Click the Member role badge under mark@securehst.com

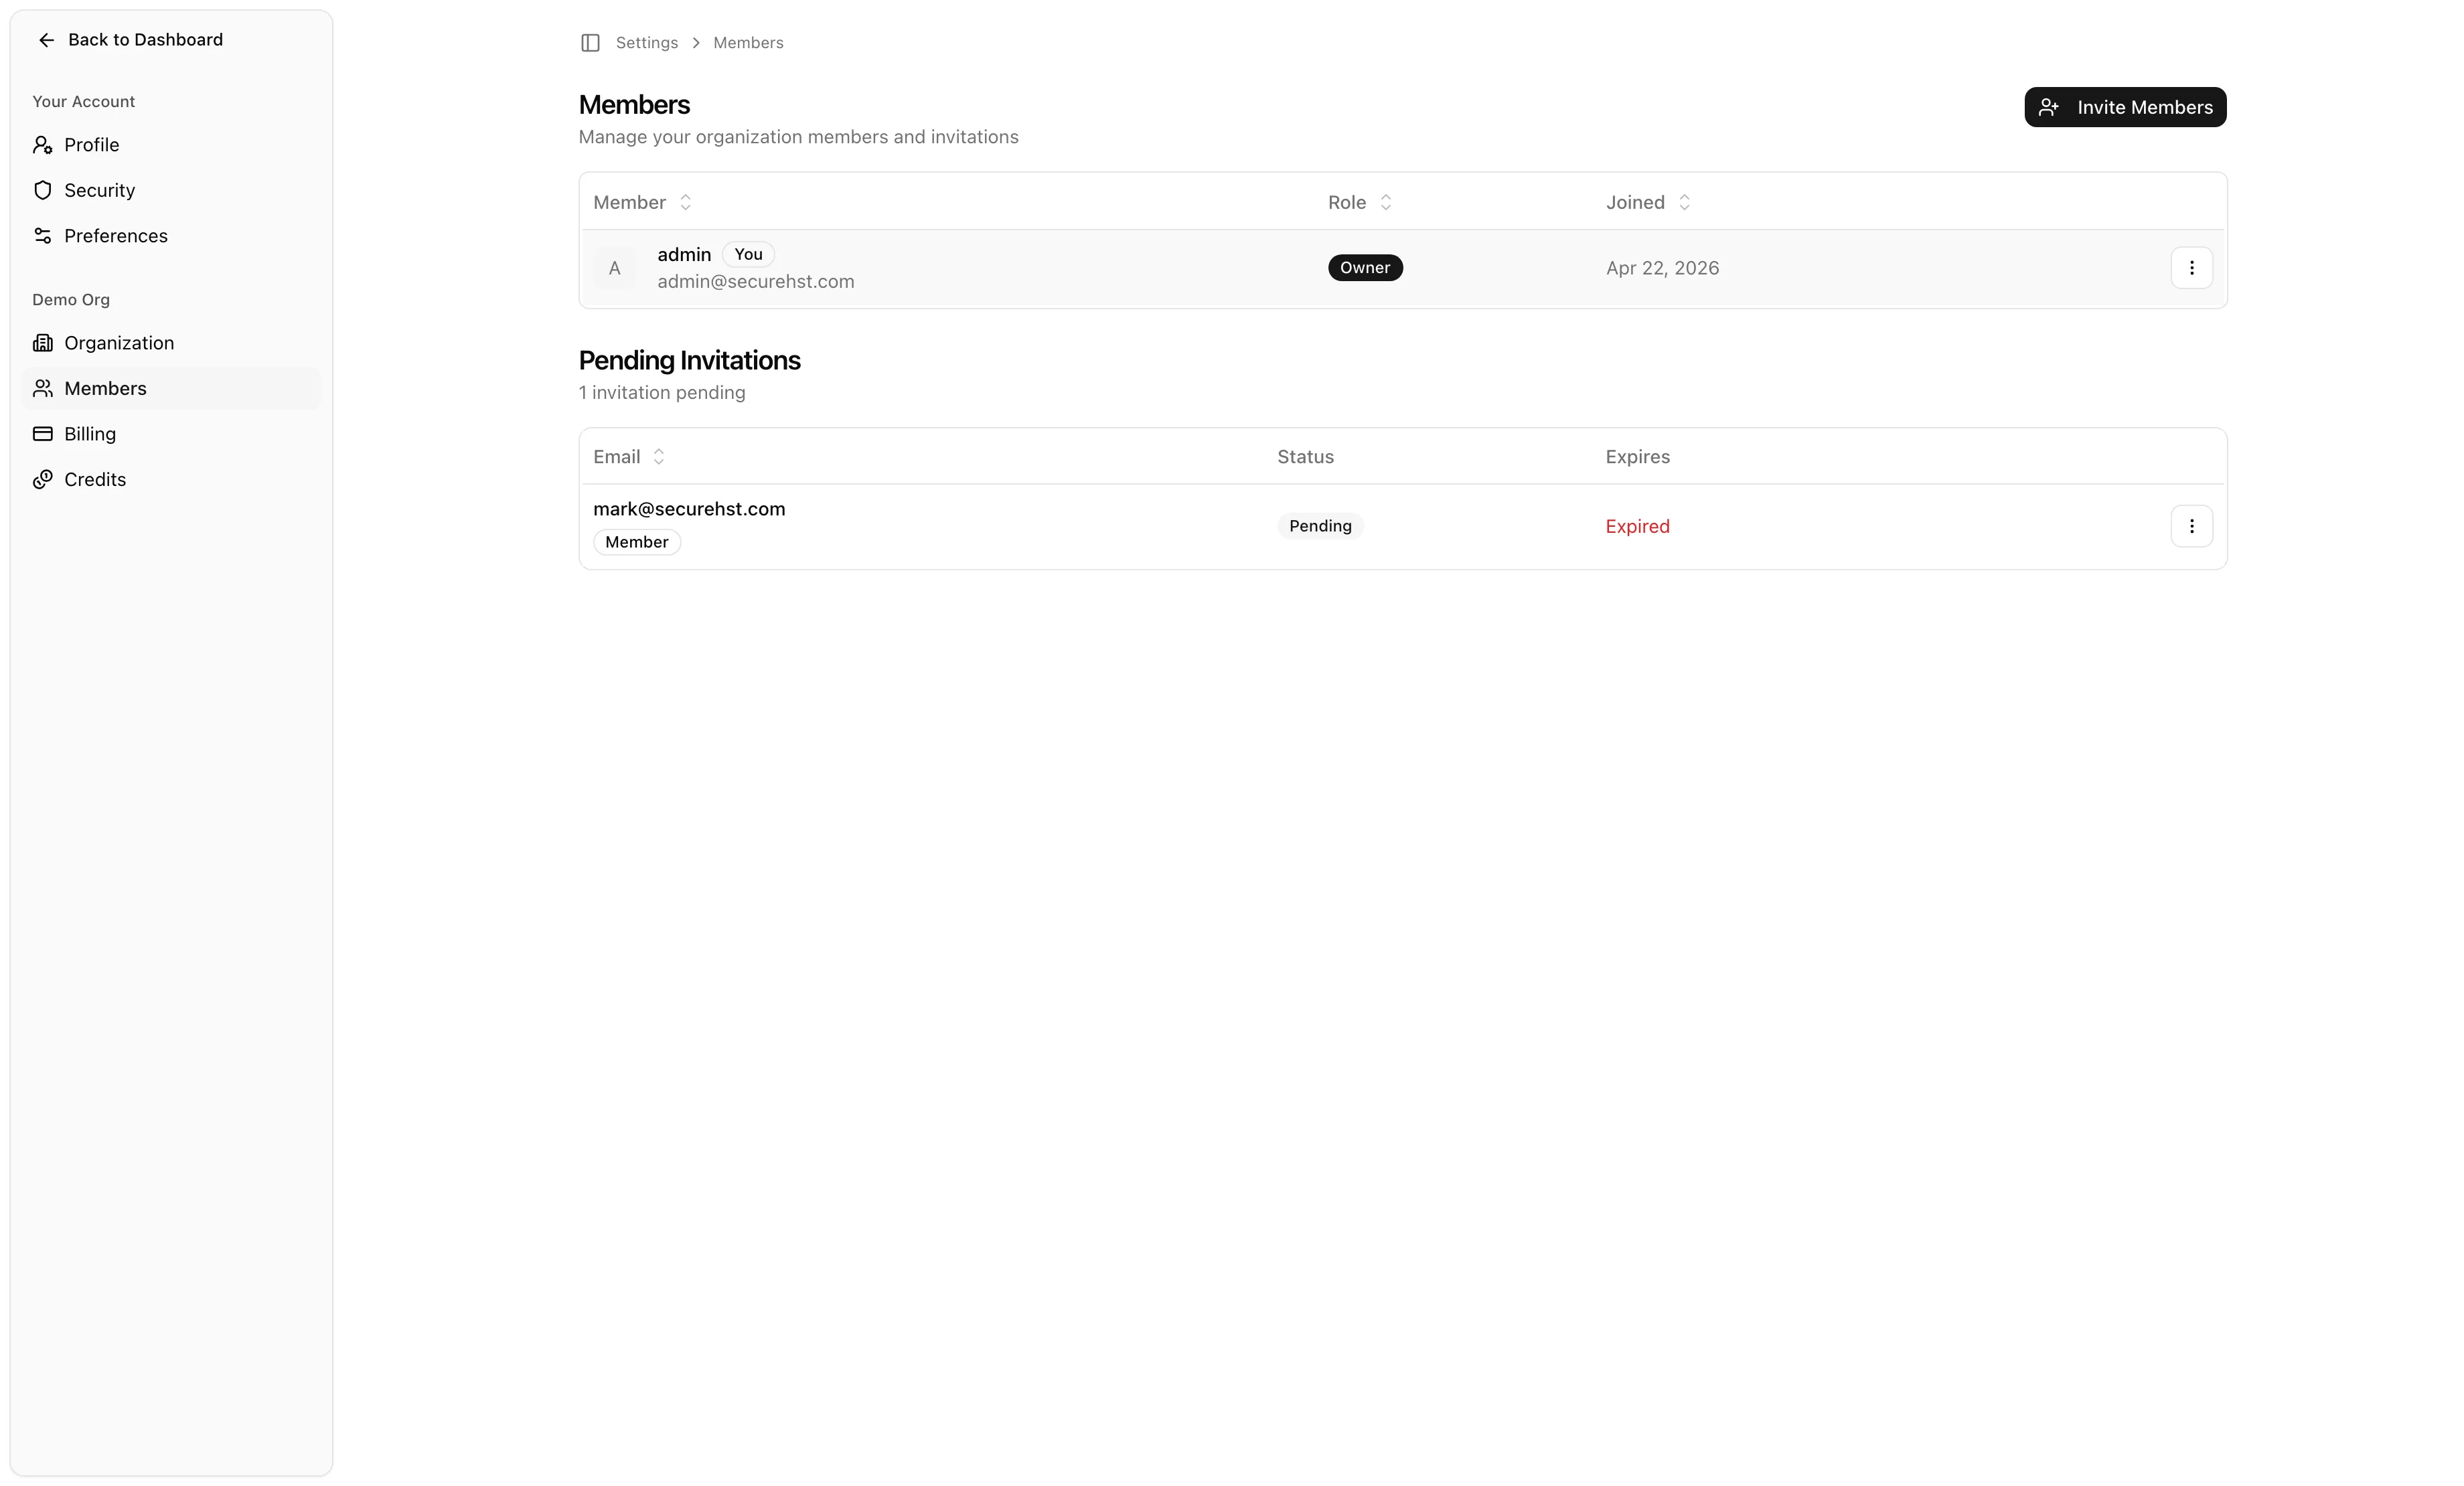(x=636, y=542)
